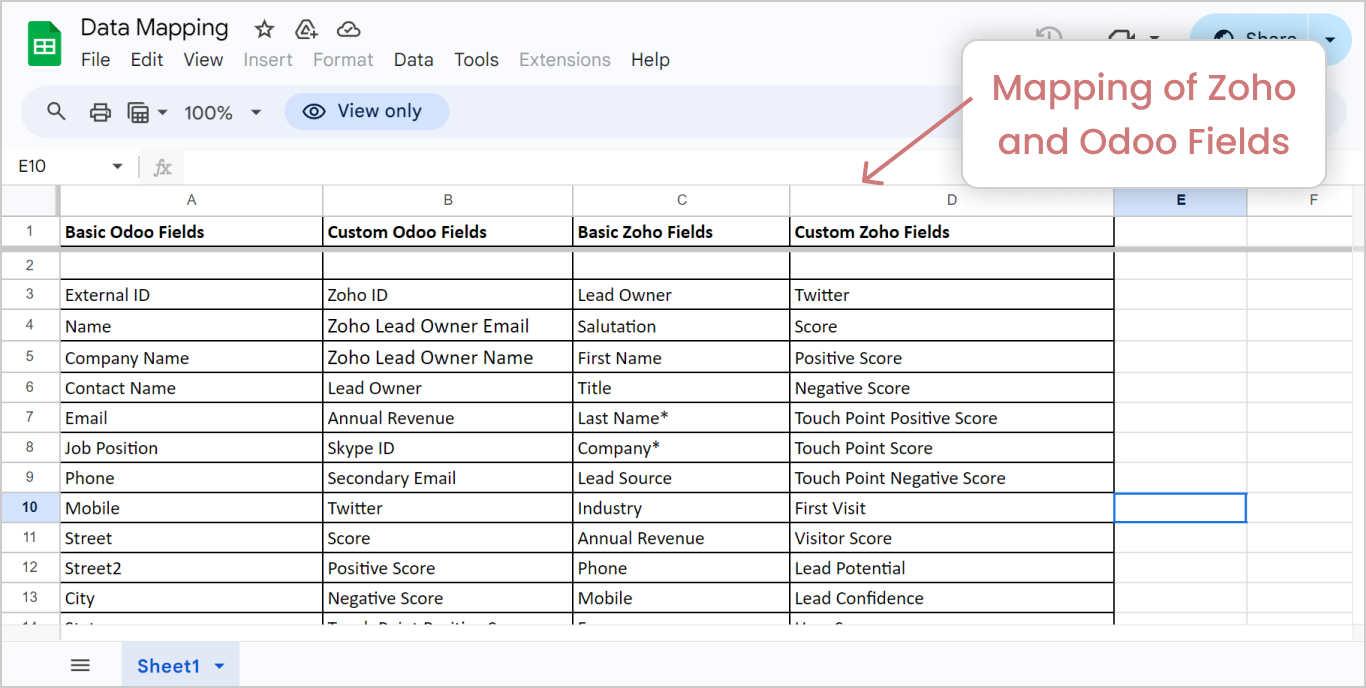This screenshot has width=1366, height=688.
Task: Open the all sheets list icon
Action: (80, 664)
